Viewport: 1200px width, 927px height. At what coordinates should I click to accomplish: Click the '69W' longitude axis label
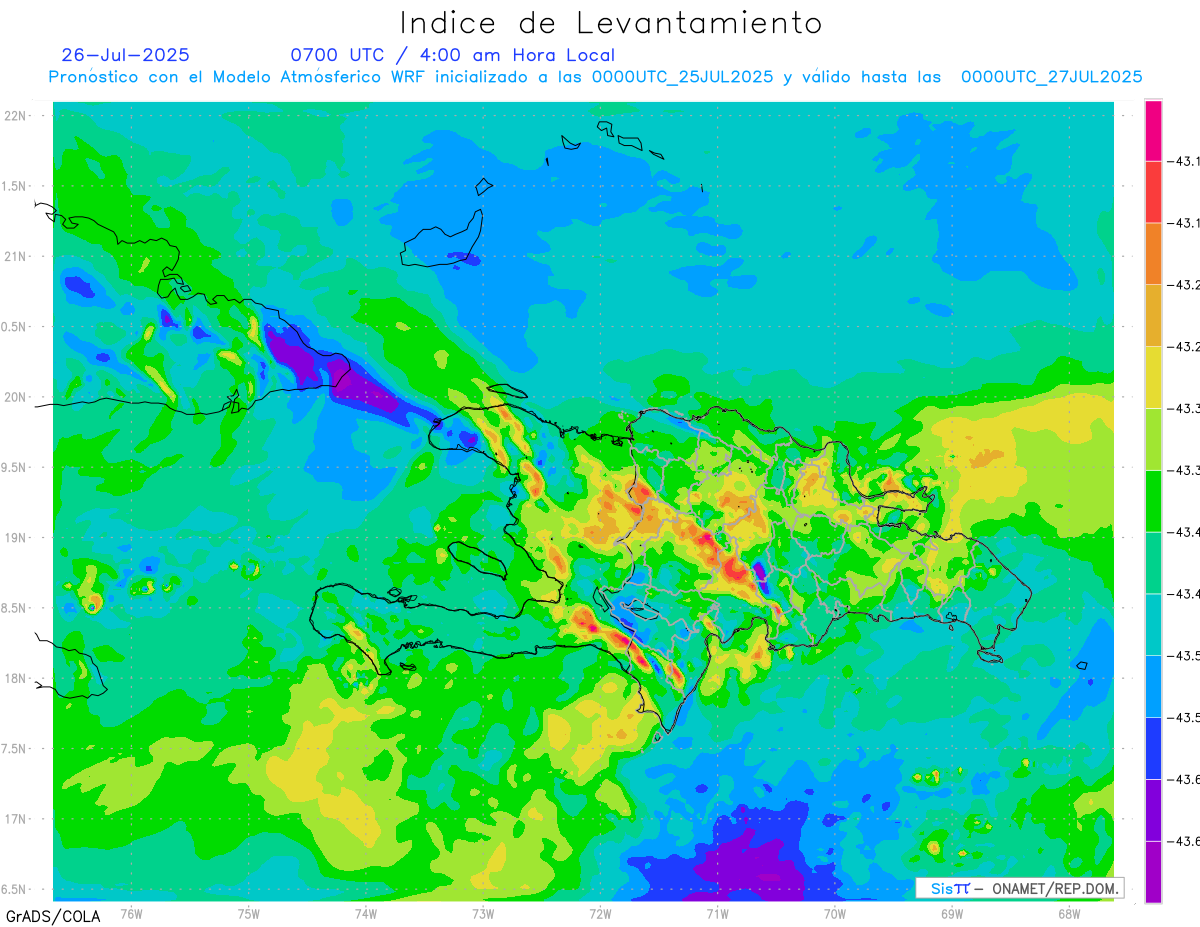click(952, 913)
